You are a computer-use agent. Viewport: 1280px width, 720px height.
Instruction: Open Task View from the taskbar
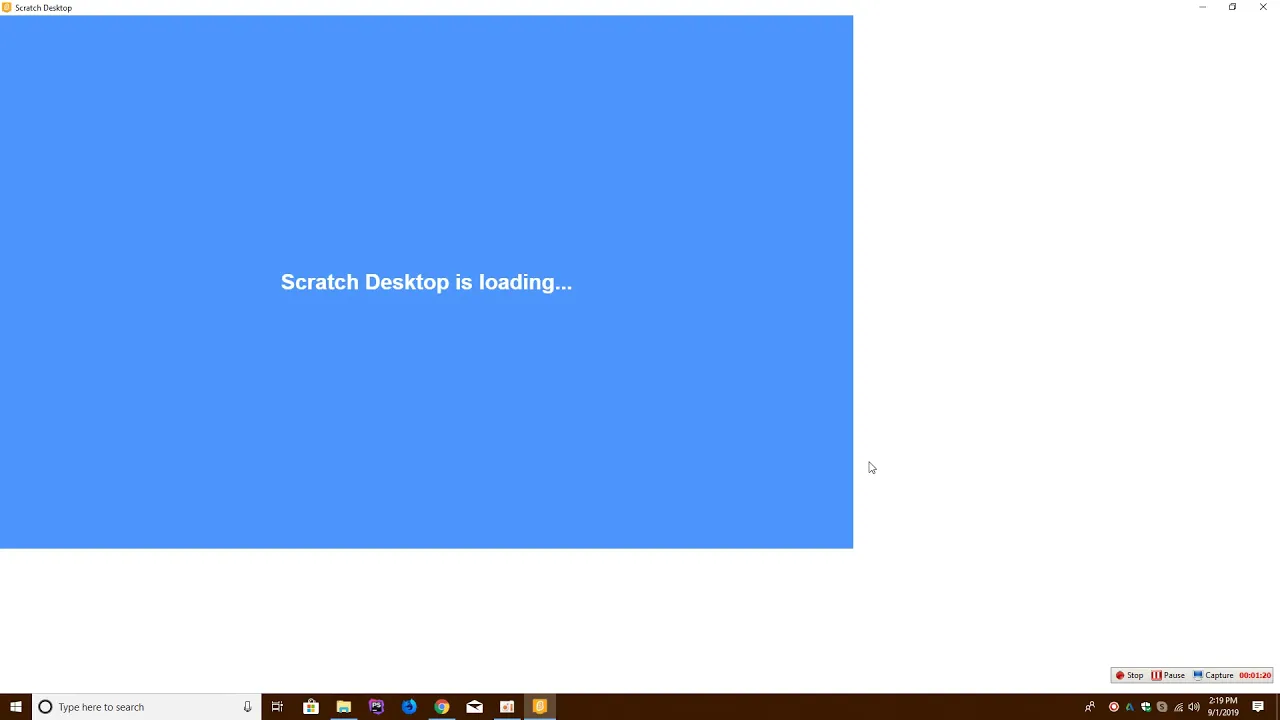(277, 707)
